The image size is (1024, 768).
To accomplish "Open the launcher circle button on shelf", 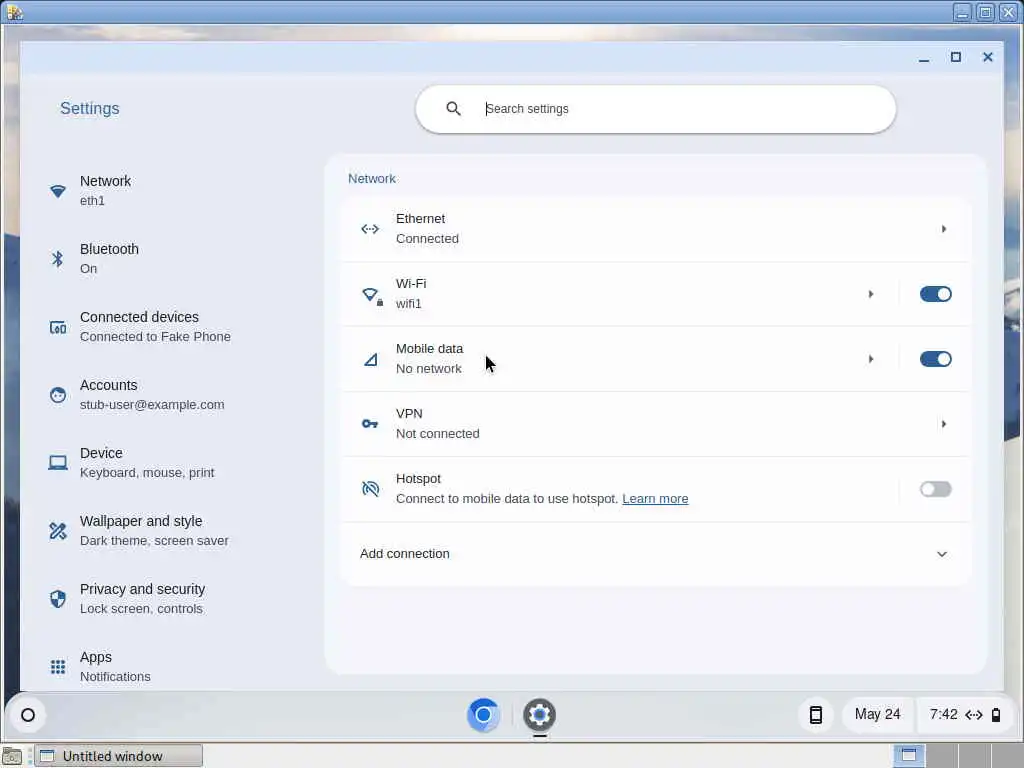I will click(x=28, y=715).
